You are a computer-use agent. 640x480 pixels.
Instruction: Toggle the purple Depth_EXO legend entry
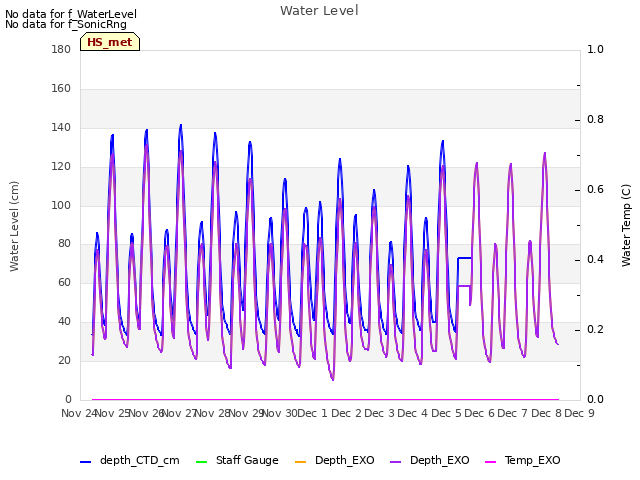(x=429, y=460)
